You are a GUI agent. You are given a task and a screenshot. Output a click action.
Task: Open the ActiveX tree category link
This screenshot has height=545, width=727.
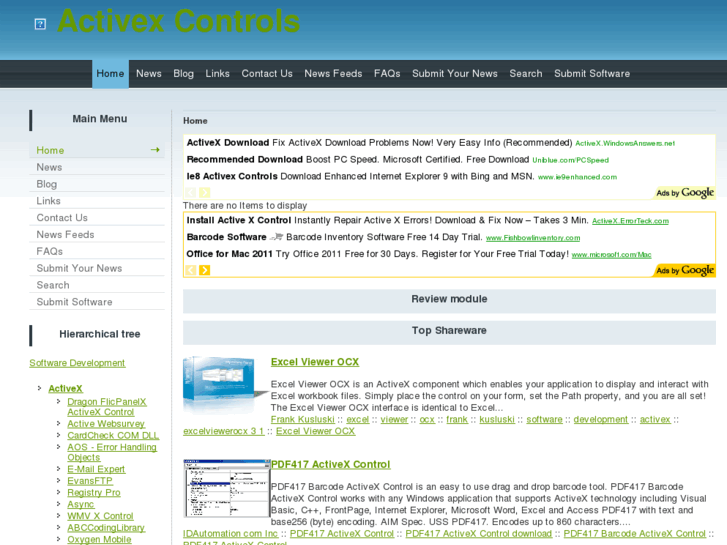coord(65,389)
